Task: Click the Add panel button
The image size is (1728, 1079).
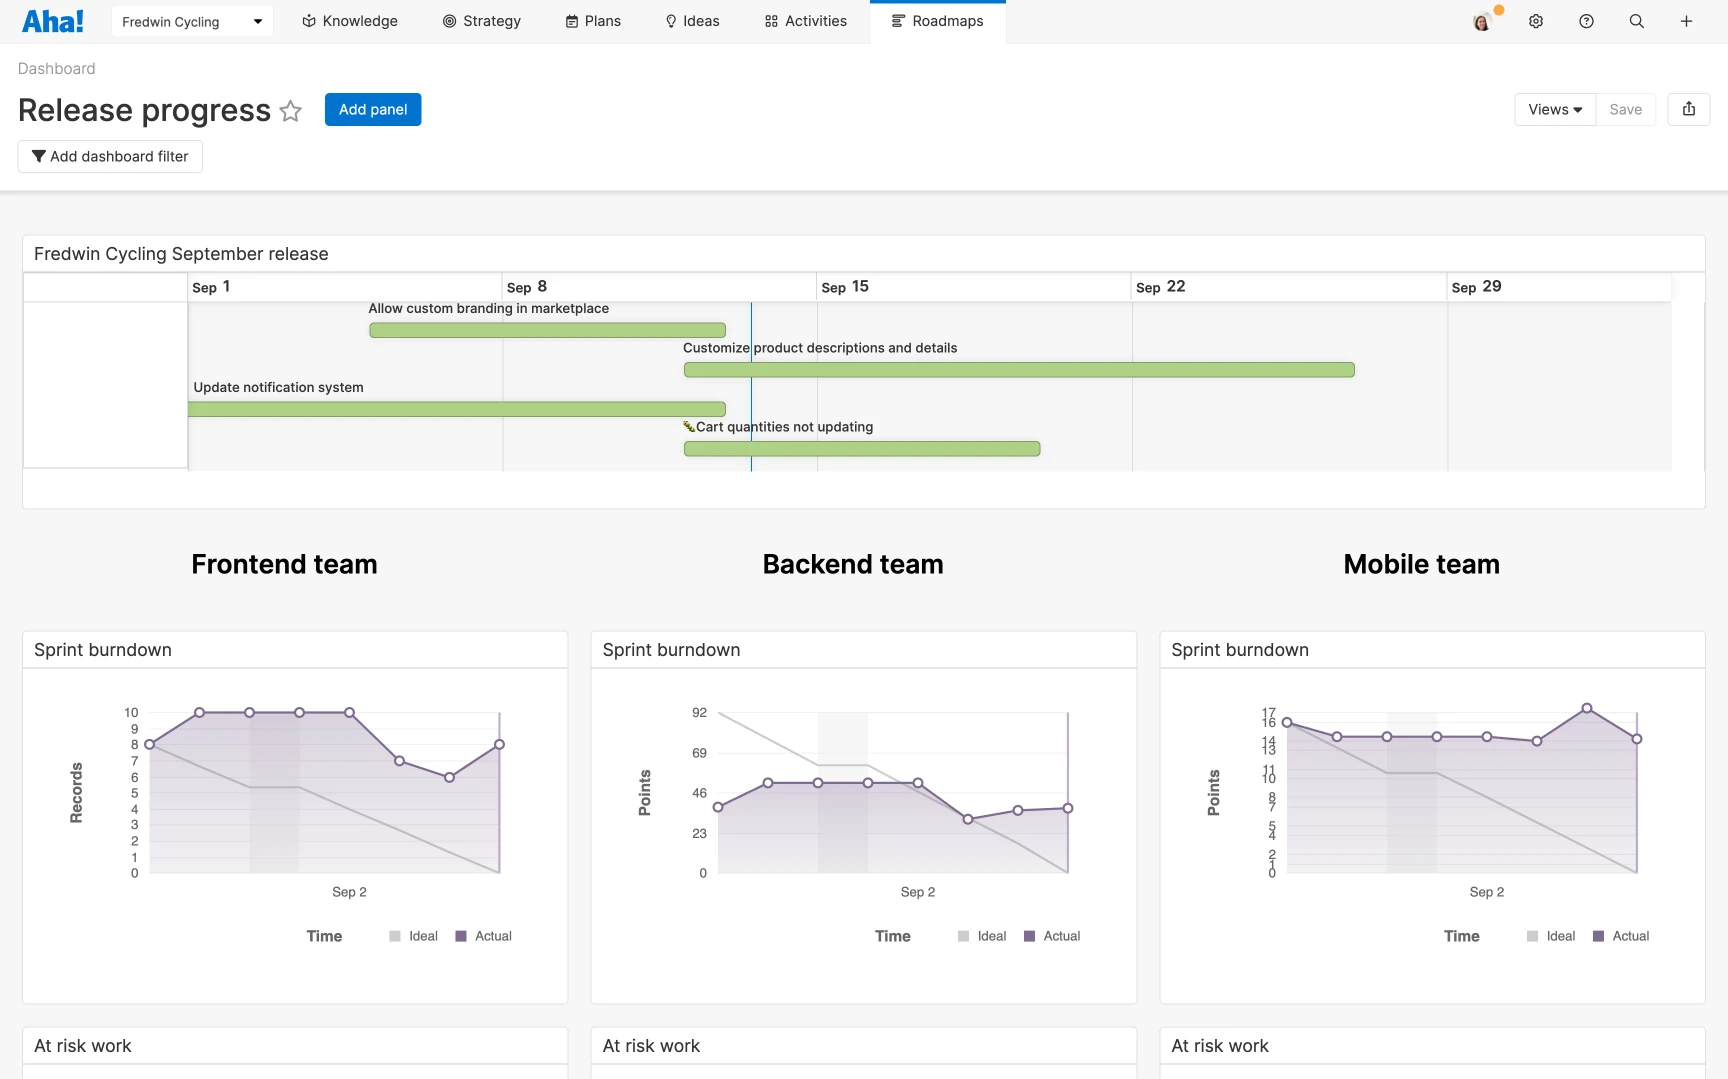Action: click(x=372, y=109)
